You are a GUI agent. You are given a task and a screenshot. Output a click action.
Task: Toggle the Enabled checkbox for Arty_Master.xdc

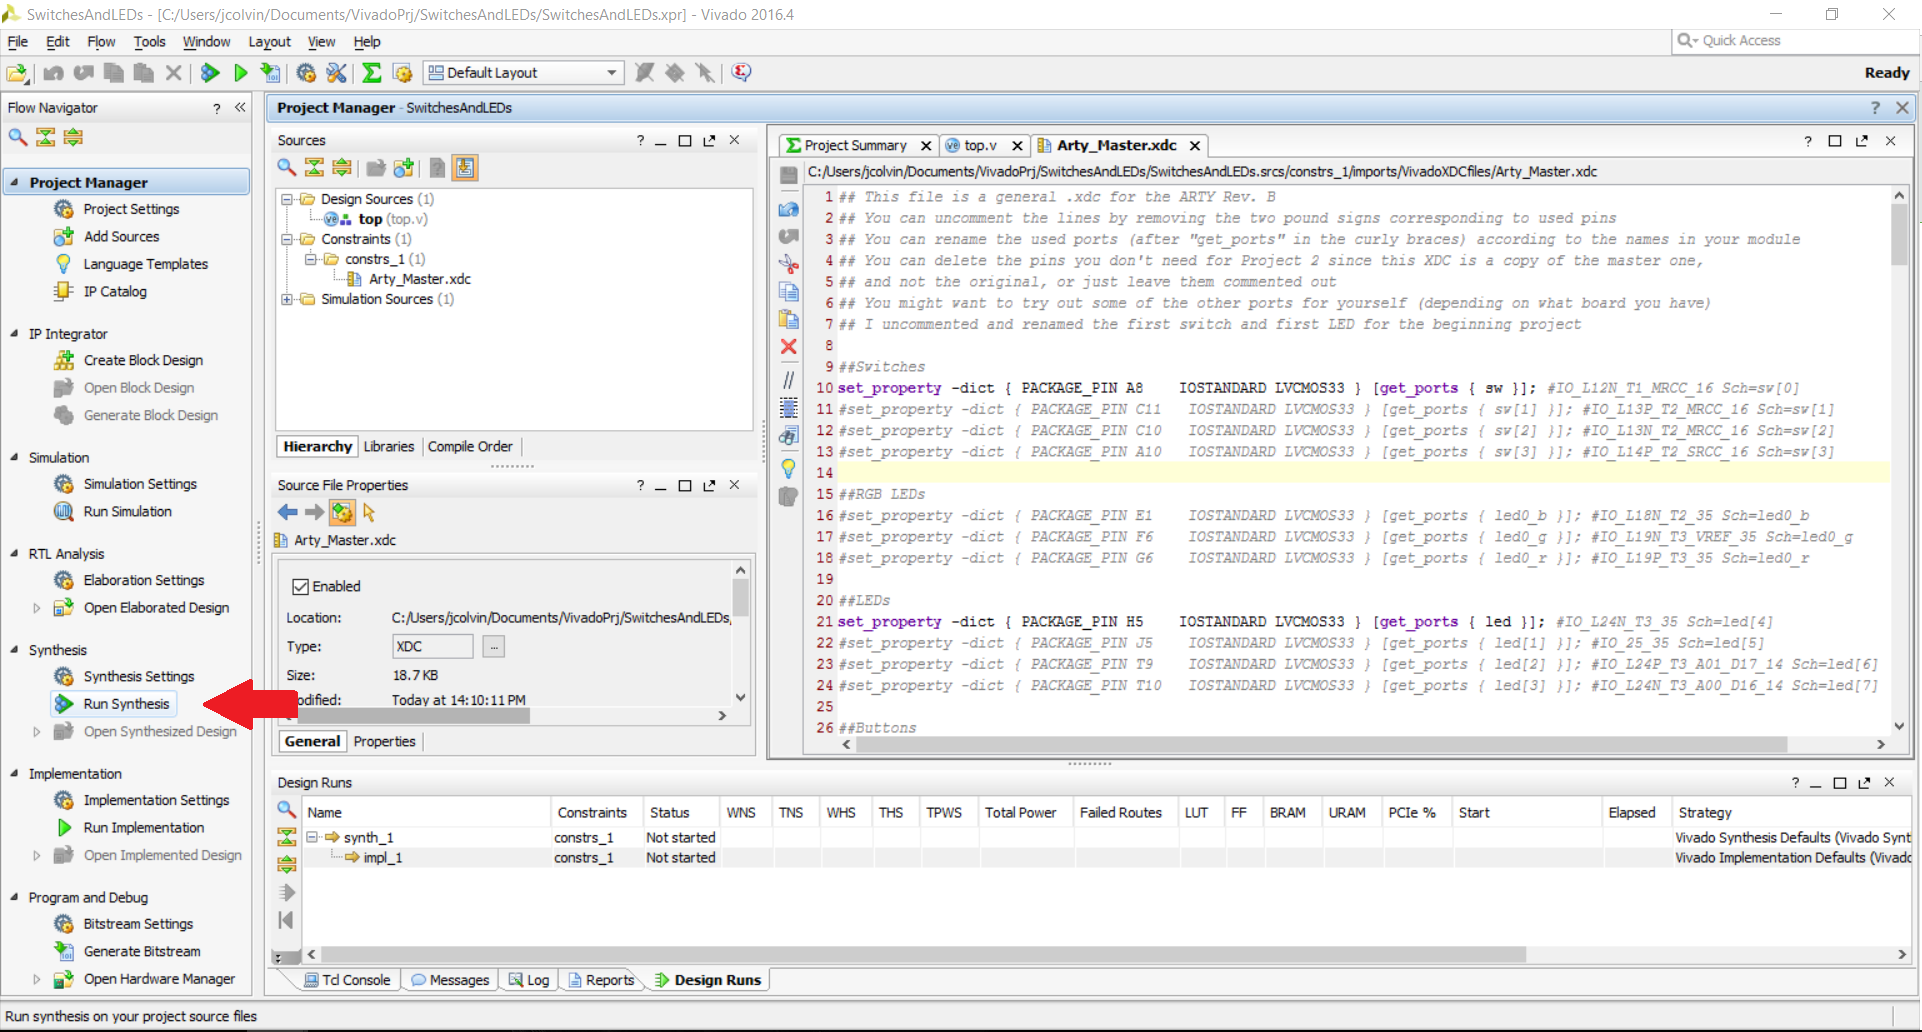300,587
